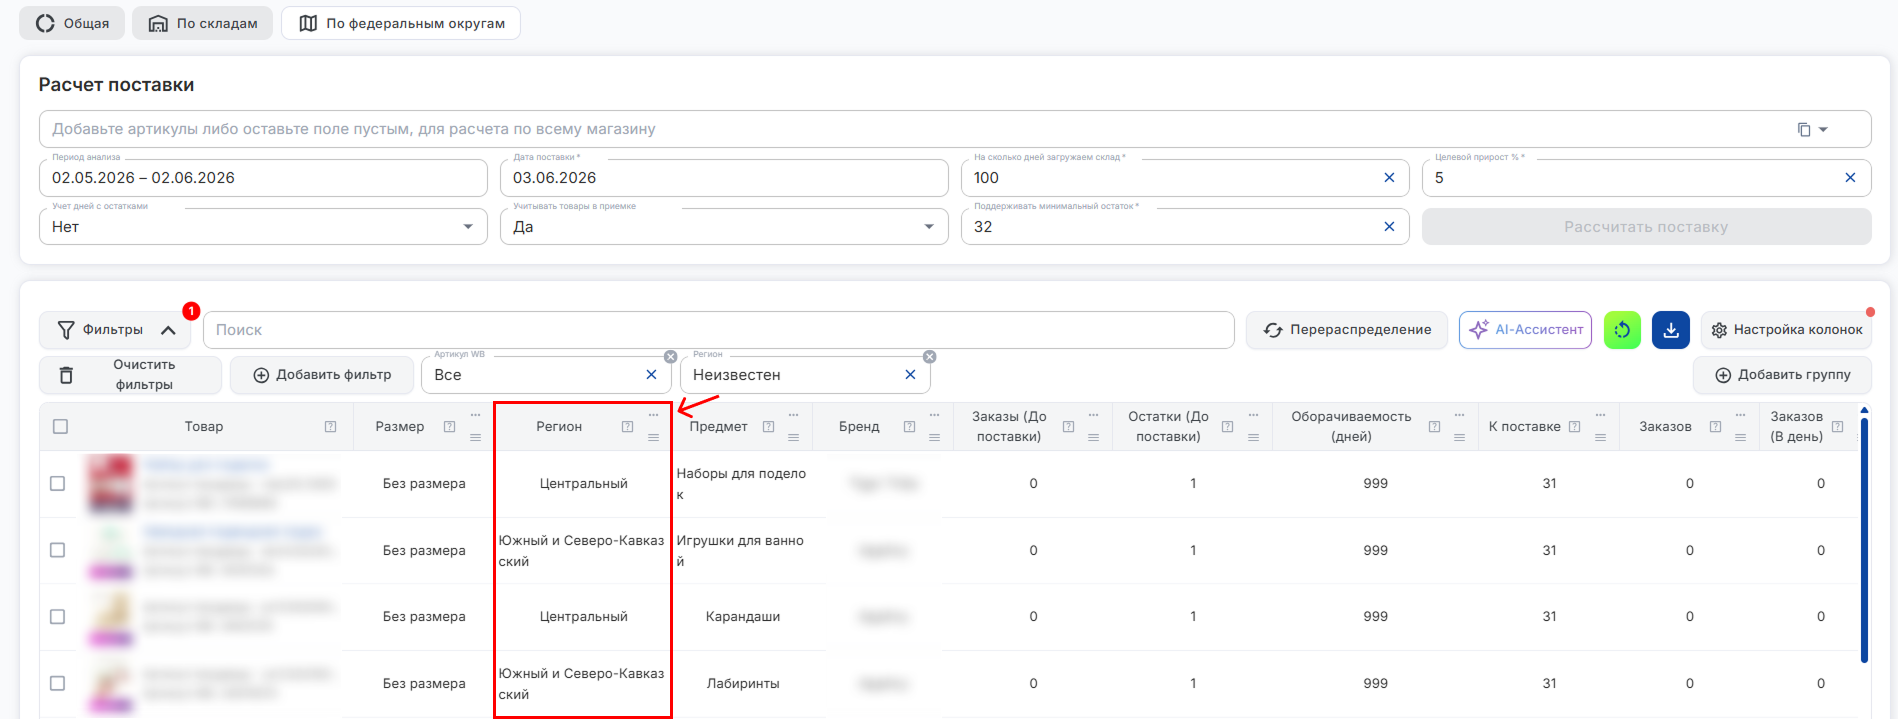Click the green refresh icon button
Image resolution: width=1898 pixels, height=719 pixels.
click(1622, 330)
